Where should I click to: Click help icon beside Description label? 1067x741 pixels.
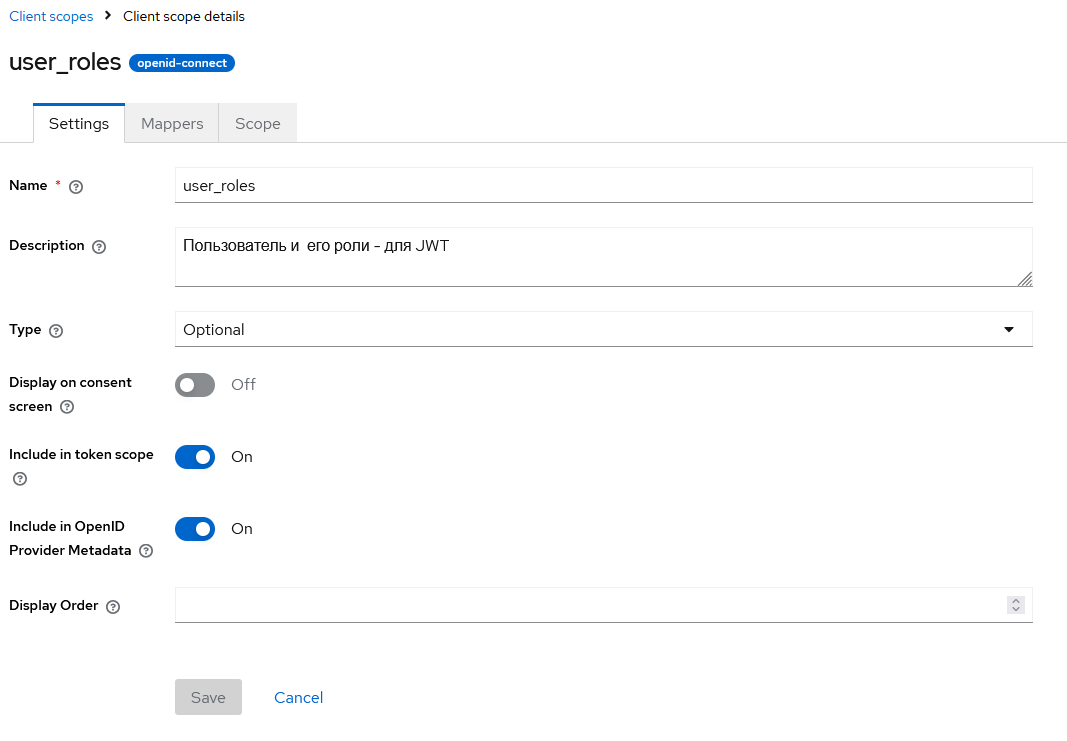point(99,247)
